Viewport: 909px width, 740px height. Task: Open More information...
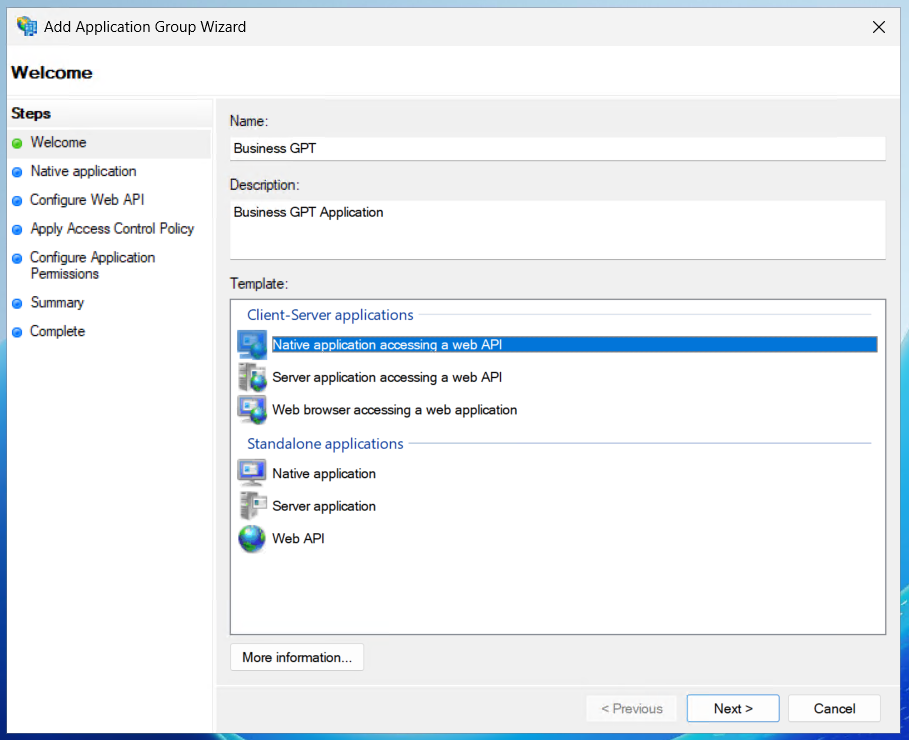pyautogui.click(x=297, y=657)
